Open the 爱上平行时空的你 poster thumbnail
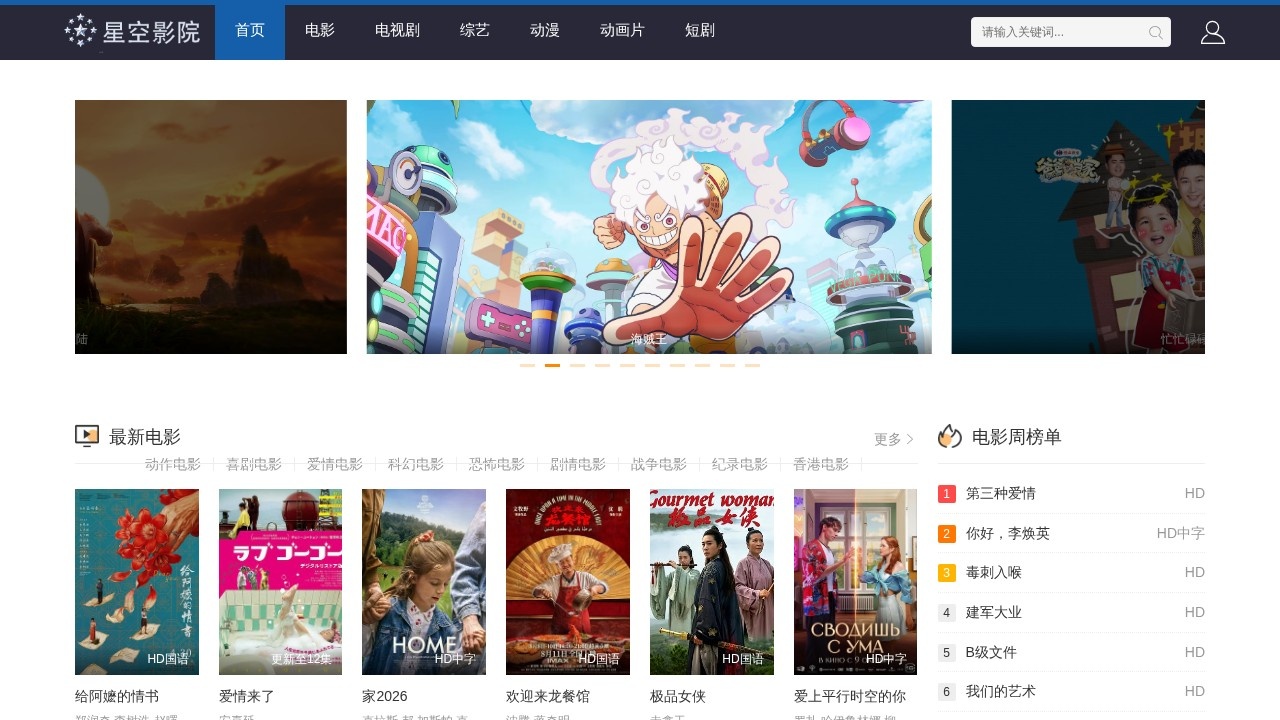This screenshot has width=1280, height=720. point(855,582)
